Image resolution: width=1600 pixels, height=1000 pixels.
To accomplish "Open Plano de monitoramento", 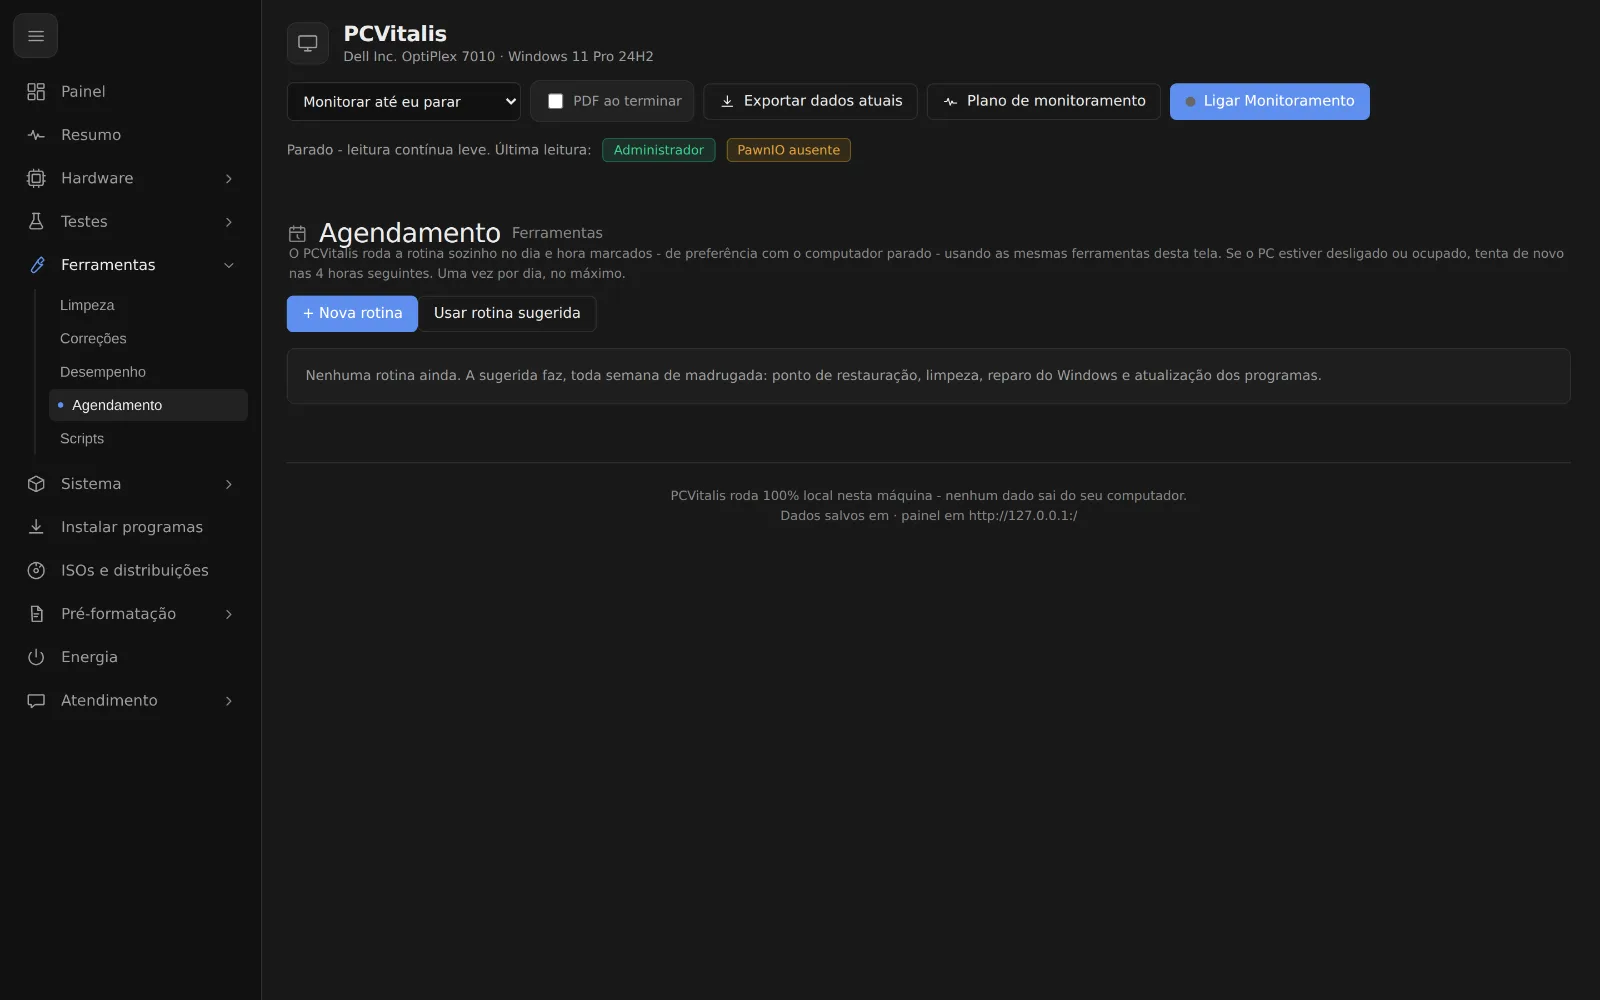I will pyautogui.click(x=1044, y=101).
